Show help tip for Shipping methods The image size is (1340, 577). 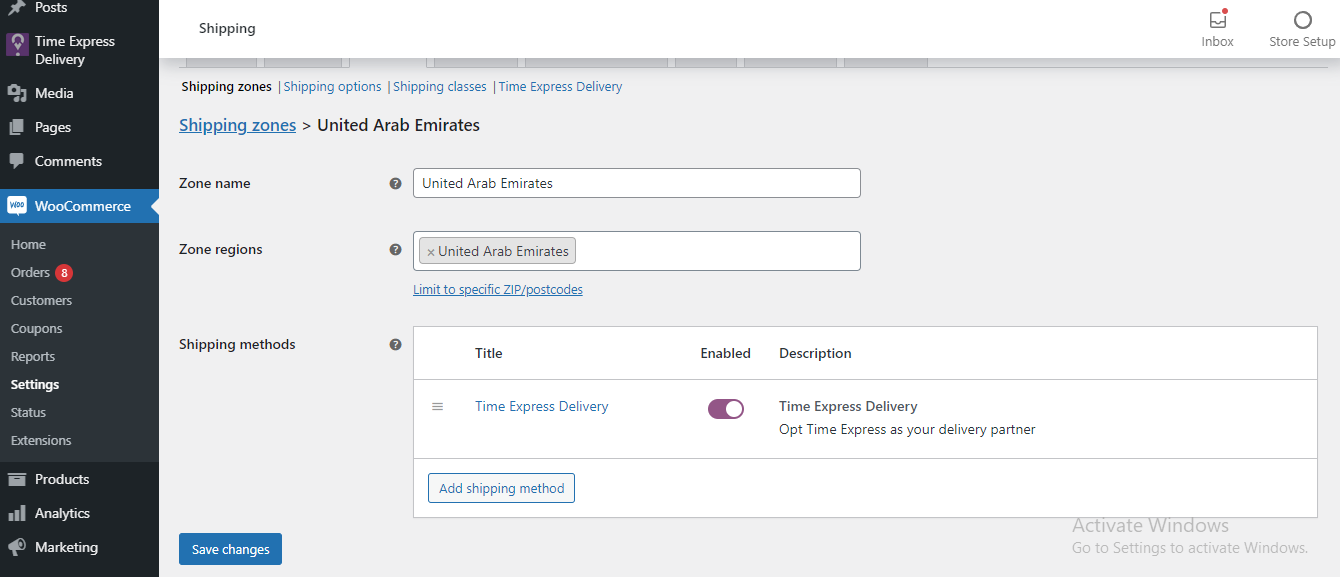(x=395, y=345)
